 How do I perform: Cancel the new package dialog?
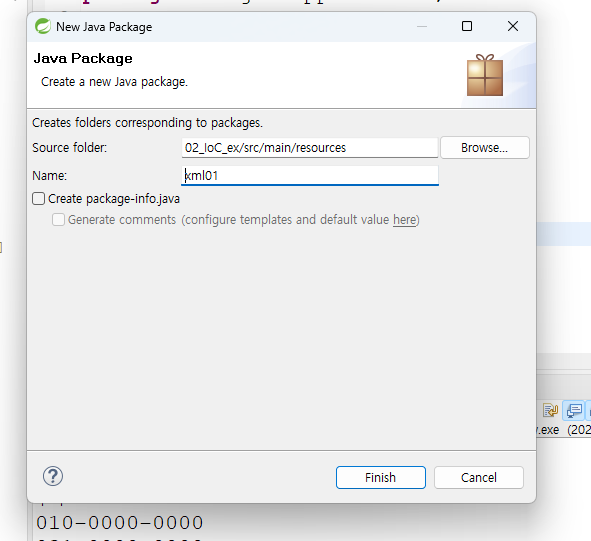pos(479,477)
